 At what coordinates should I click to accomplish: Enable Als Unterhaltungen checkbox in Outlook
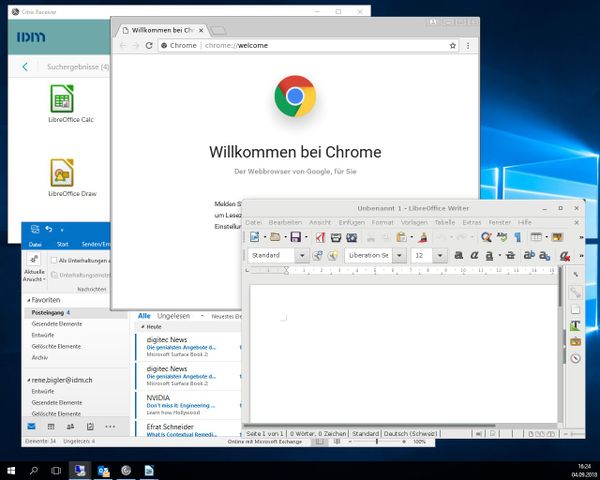(54, 260)
